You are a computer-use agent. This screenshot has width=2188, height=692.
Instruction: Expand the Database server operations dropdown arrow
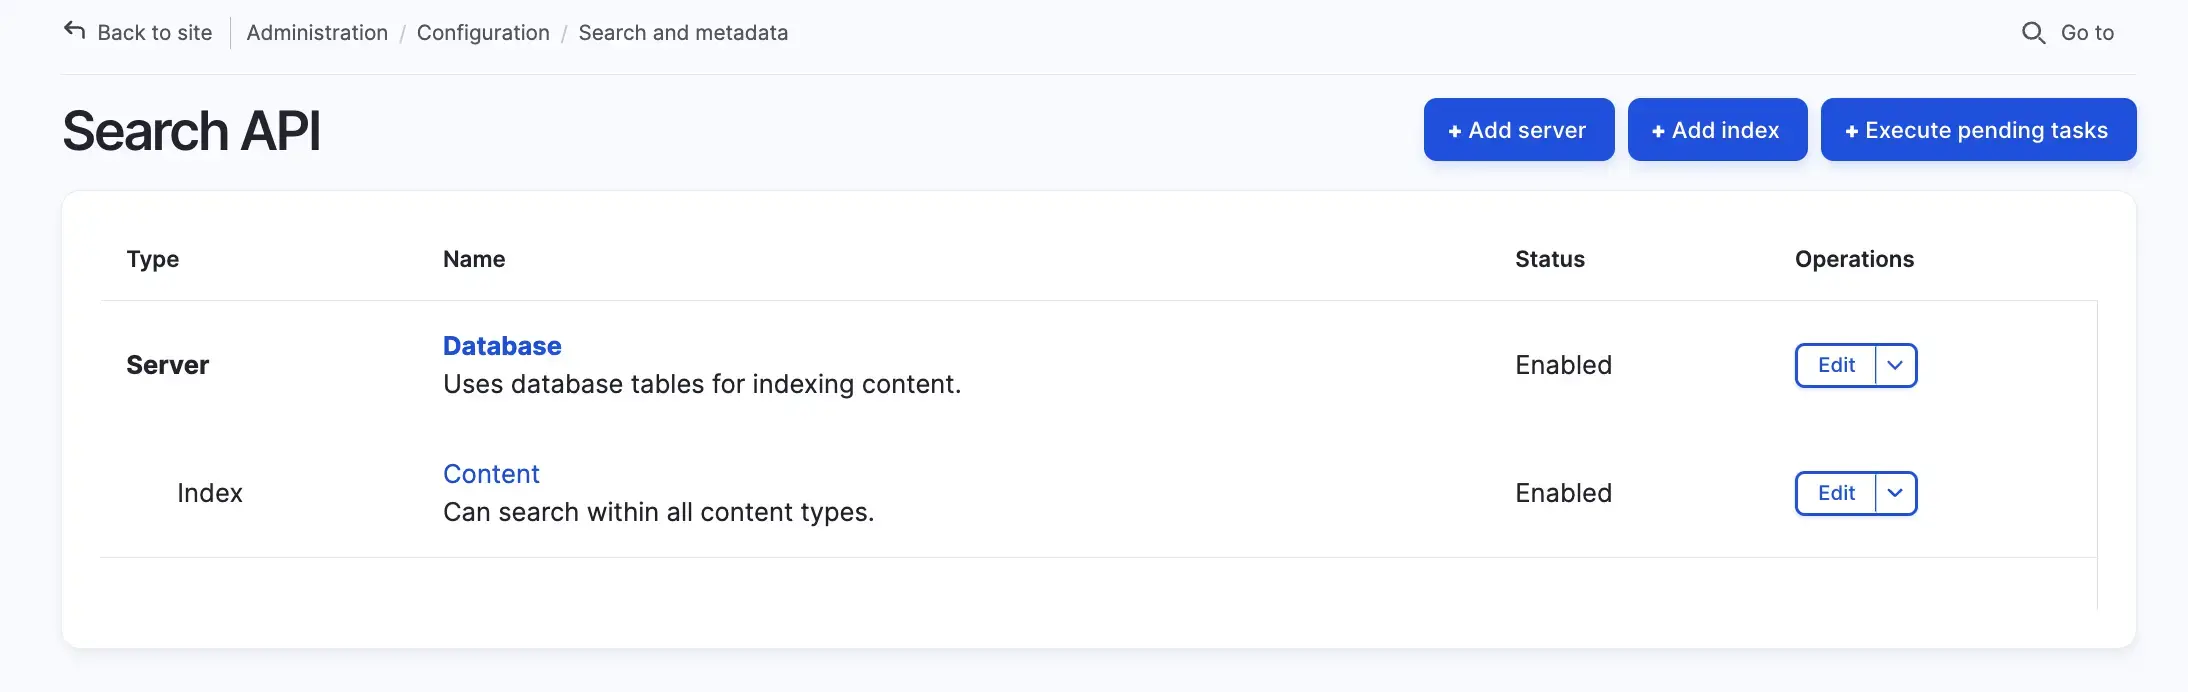[x=1895, y=365]
